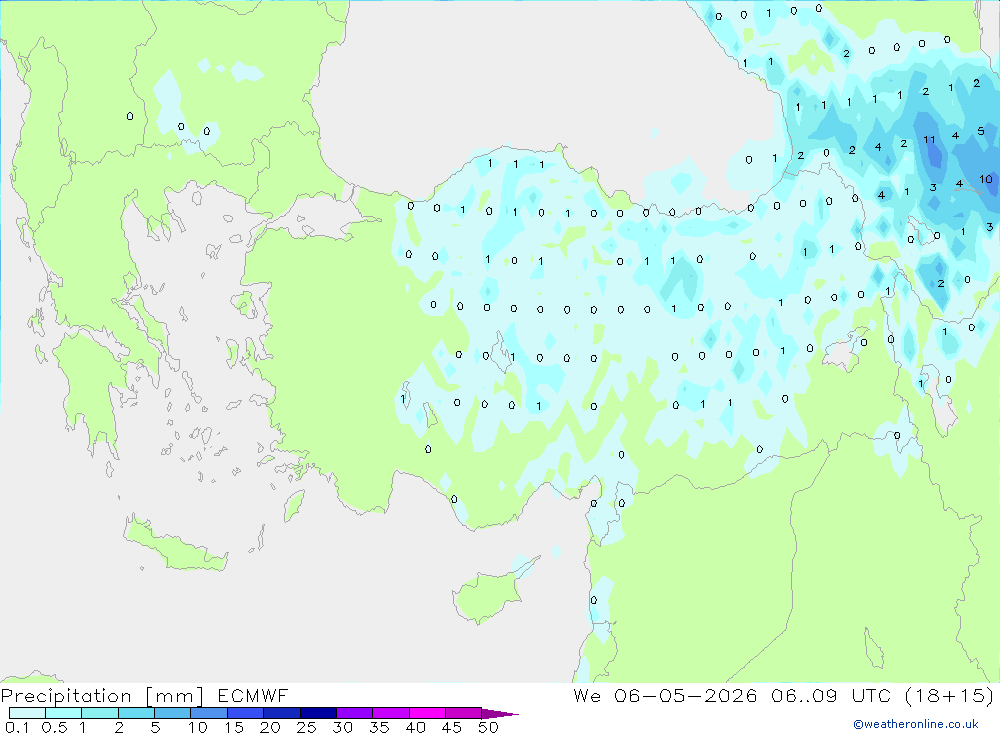
Task: Click the legend scale label "0.1"
Action: point(17,727)
